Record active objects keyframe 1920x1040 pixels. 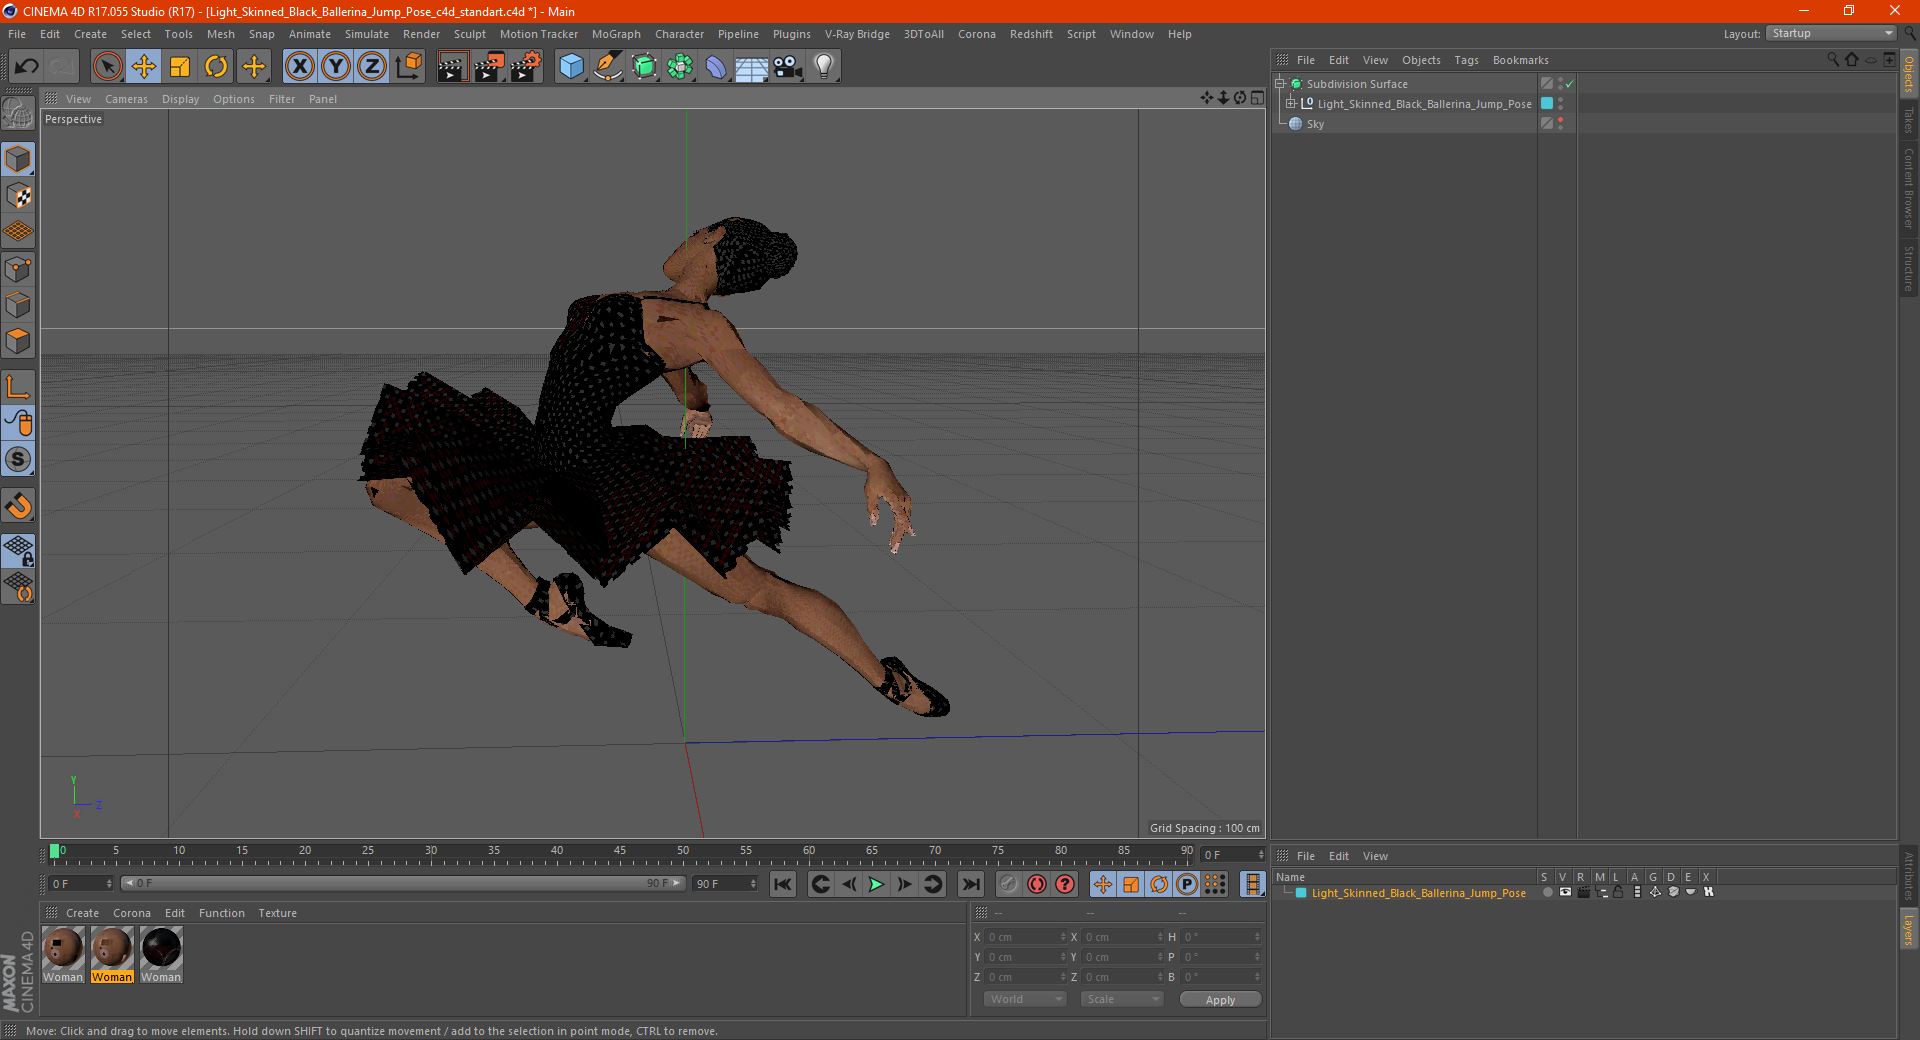pos(1009,884)
